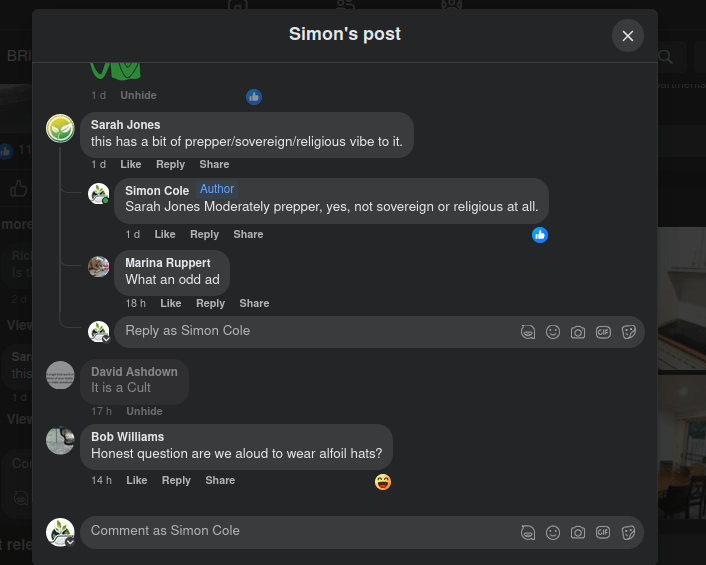Focus the Comment as Simon Cole field

297,532
